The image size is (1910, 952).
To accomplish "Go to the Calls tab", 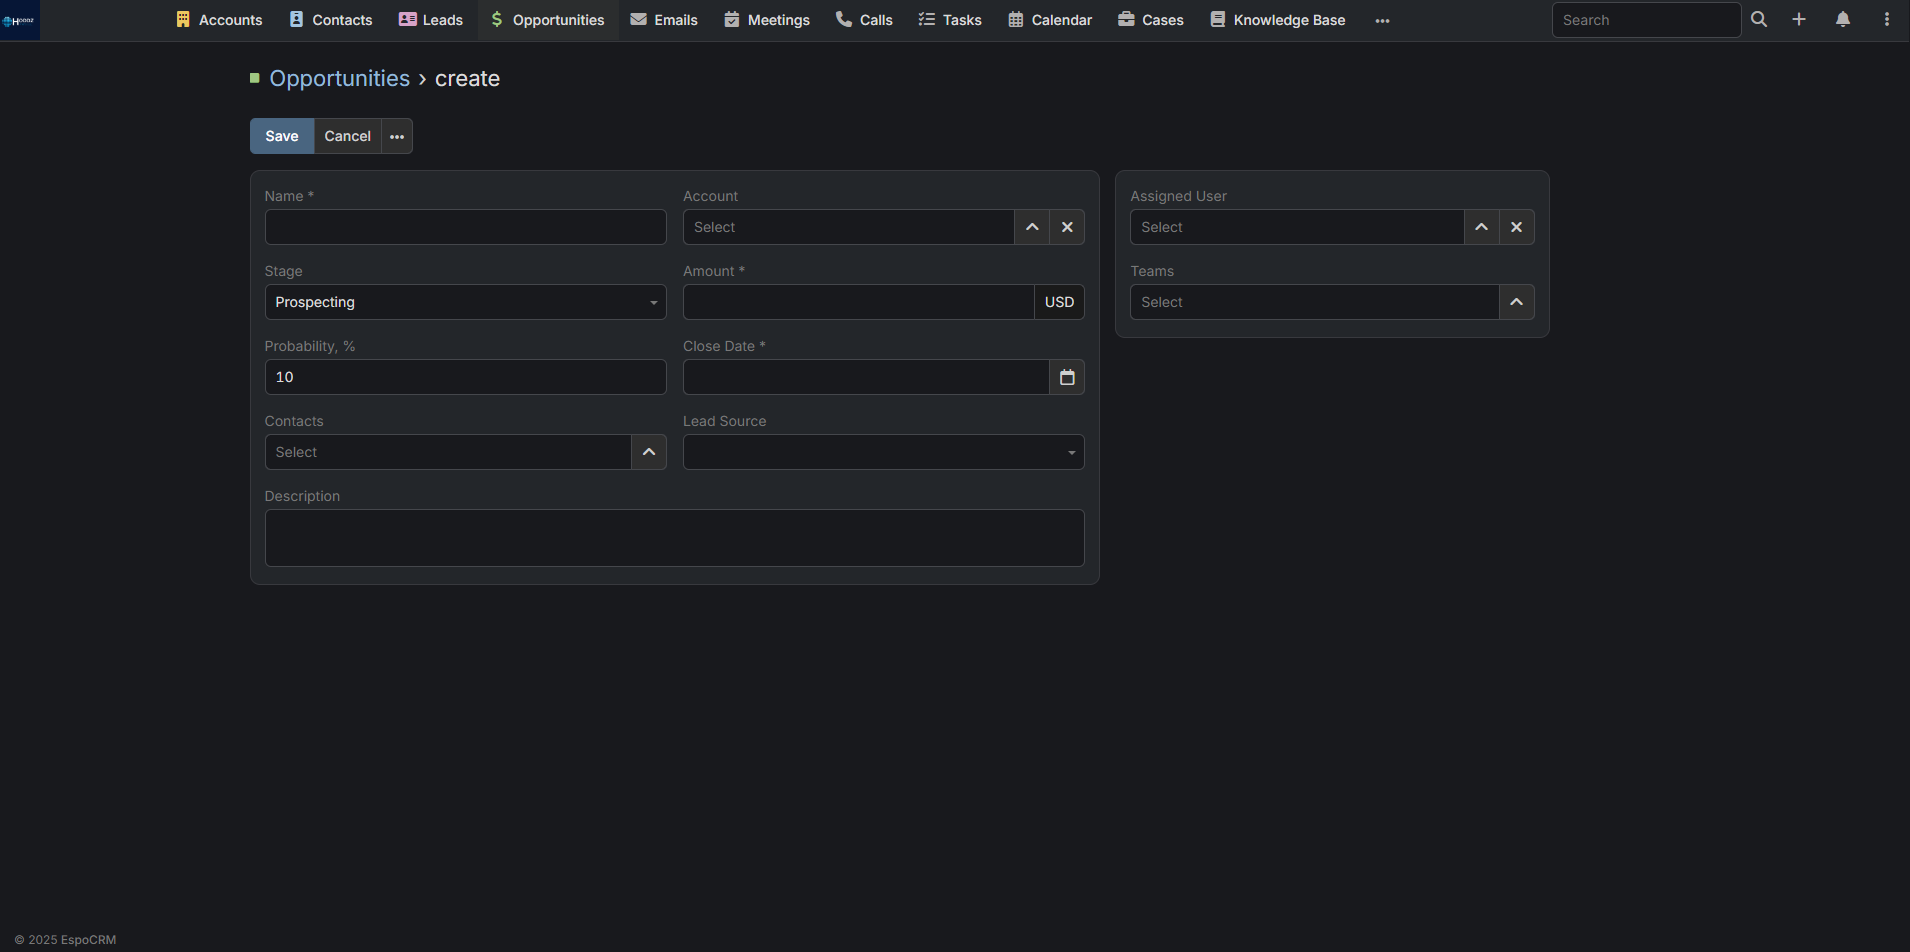I will (x=864, y=20).
